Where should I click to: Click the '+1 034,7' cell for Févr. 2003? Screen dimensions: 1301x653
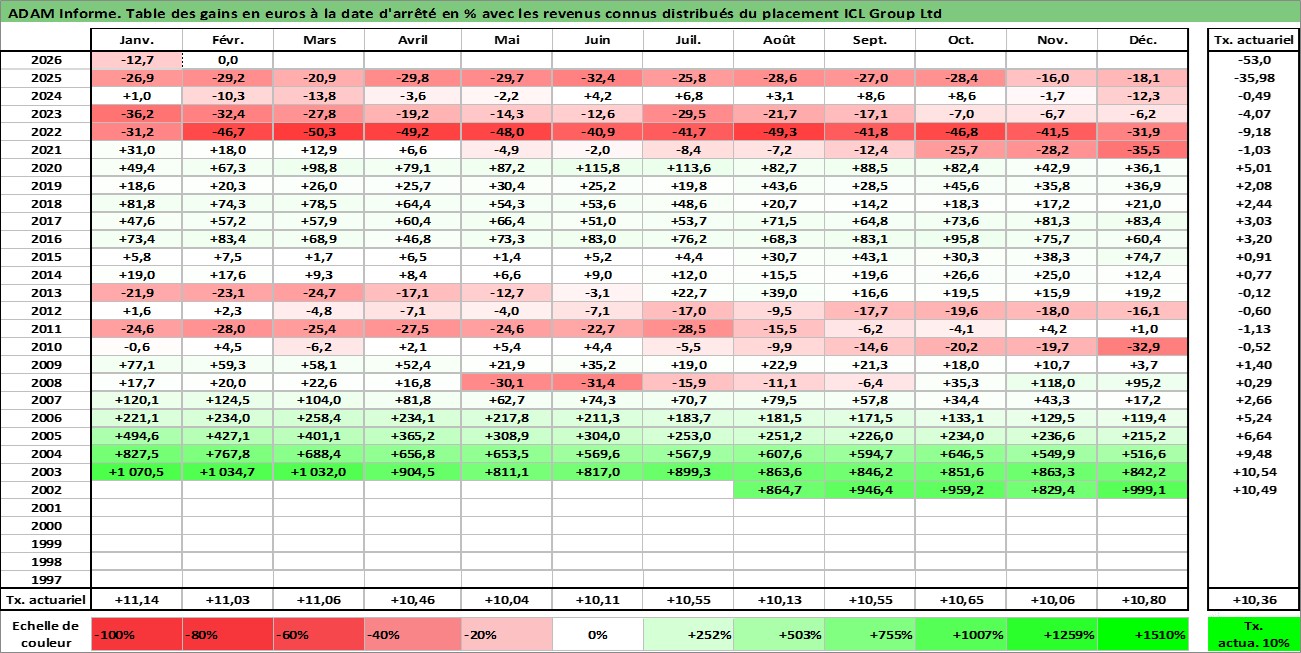click(228, 472)
